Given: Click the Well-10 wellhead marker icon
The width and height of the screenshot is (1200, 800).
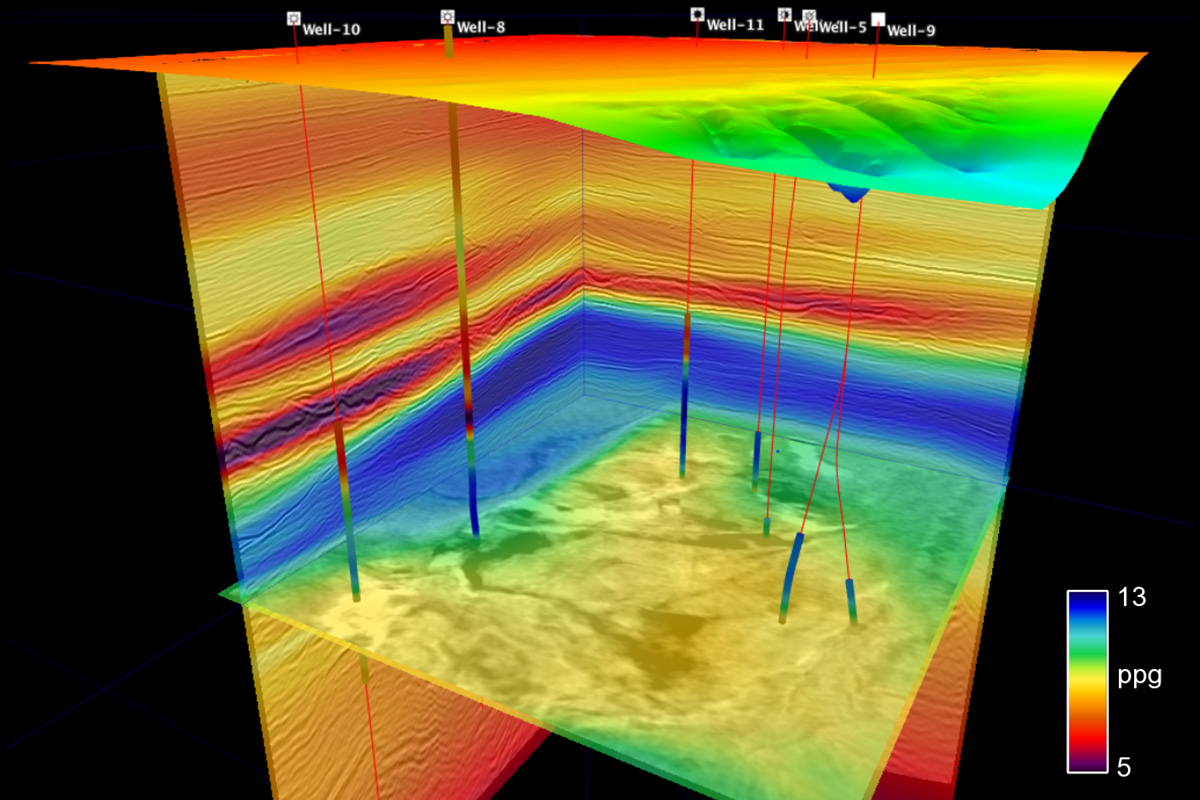Looking at the screenshot, I should [x=293, y=18].
